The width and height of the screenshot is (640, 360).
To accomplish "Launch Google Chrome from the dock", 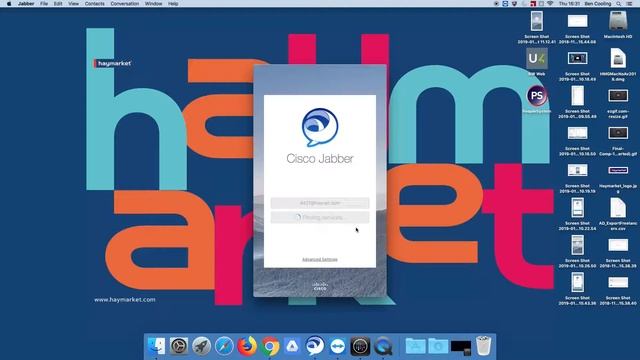I will (x=270, y=346).
